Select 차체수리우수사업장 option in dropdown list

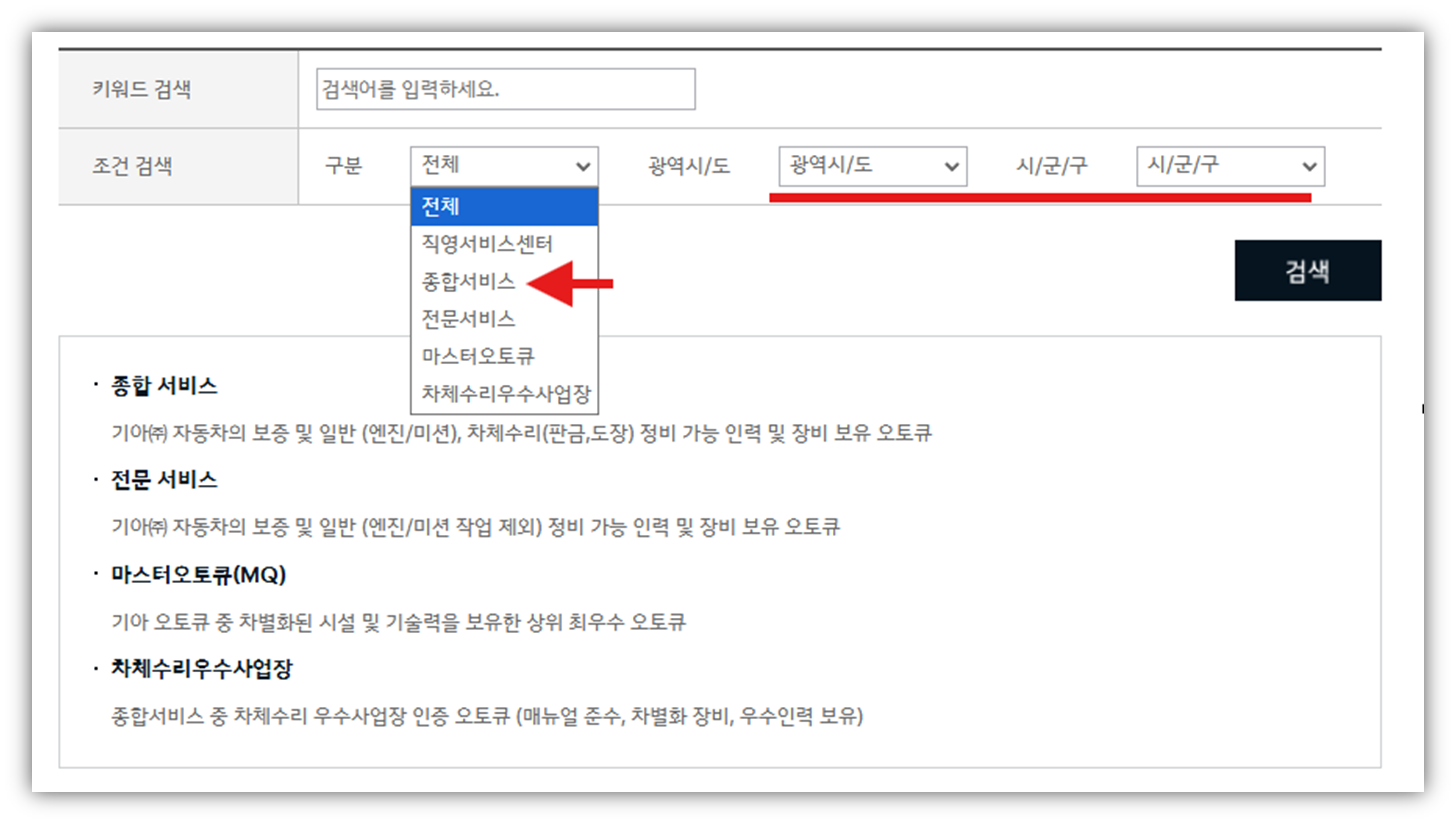tap(504, 394)
